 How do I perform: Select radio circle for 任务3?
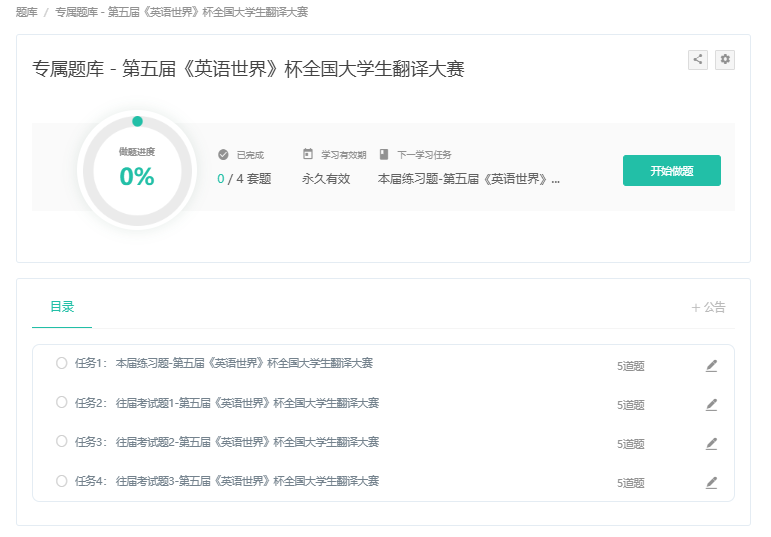62,441
